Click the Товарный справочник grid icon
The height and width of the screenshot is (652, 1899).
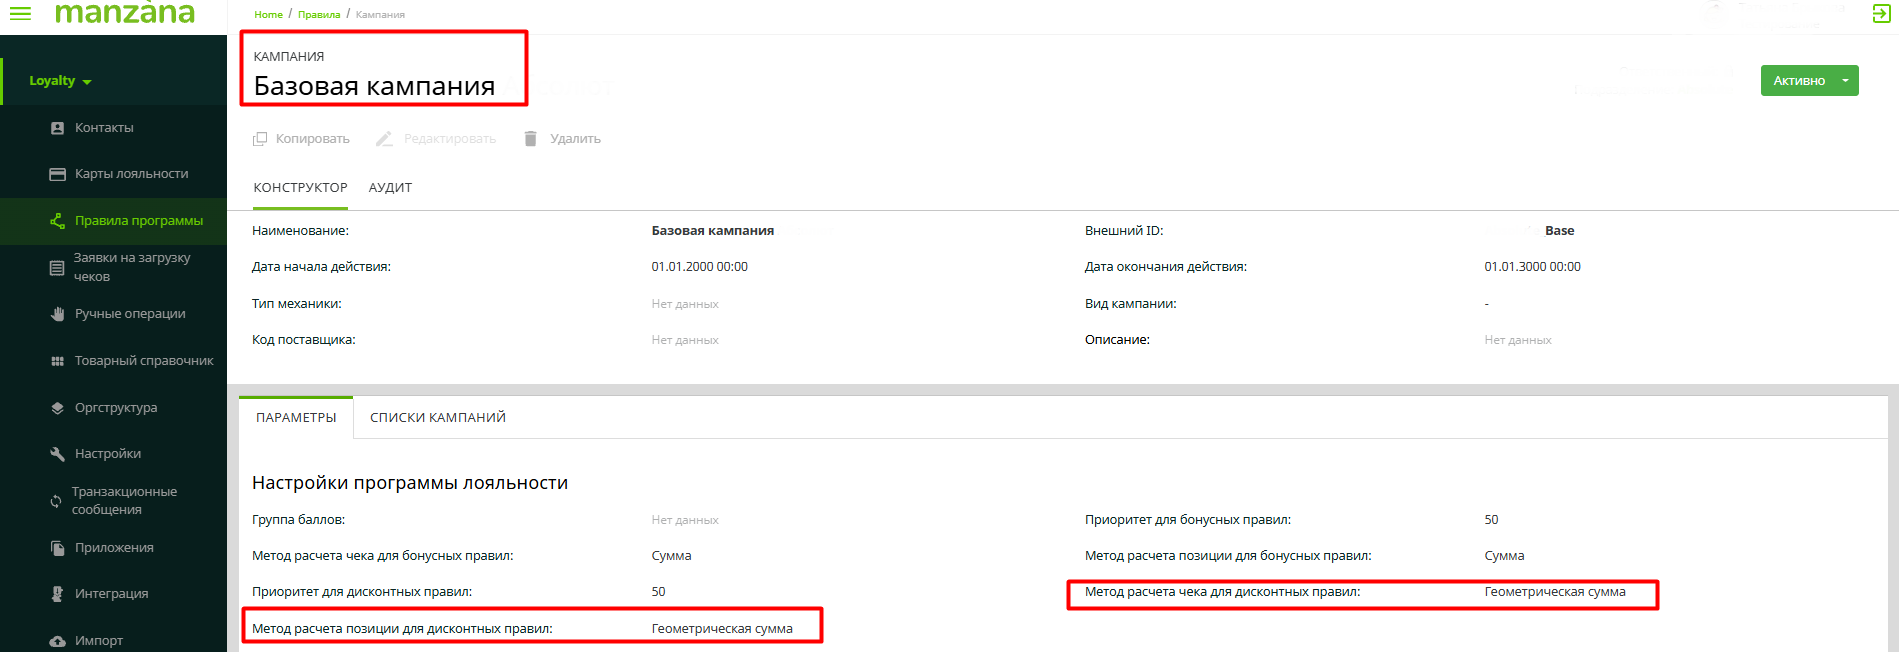[x=57, y=361]
